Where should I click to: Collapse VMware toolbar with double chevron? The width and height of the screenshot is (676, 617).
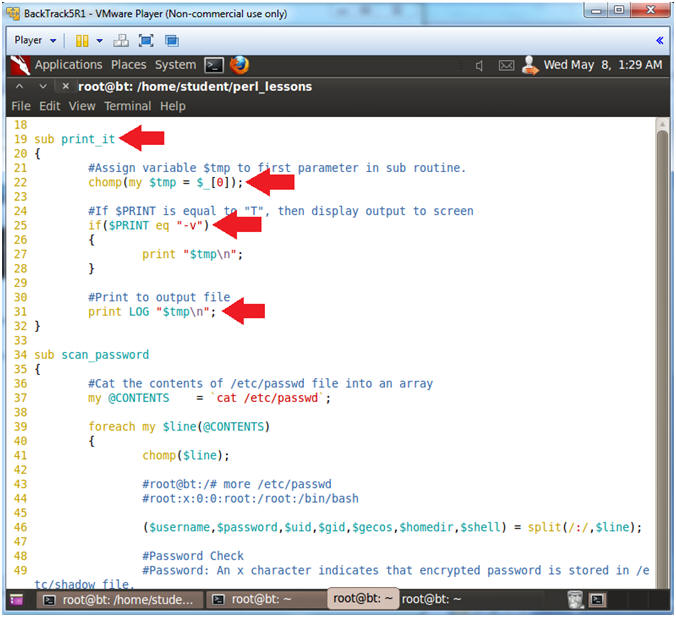(x=660, y=41)
